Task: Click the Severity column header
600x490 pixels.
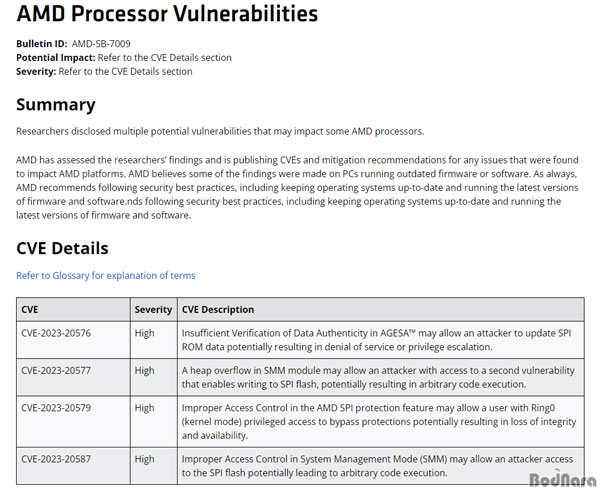Action: 153,309
